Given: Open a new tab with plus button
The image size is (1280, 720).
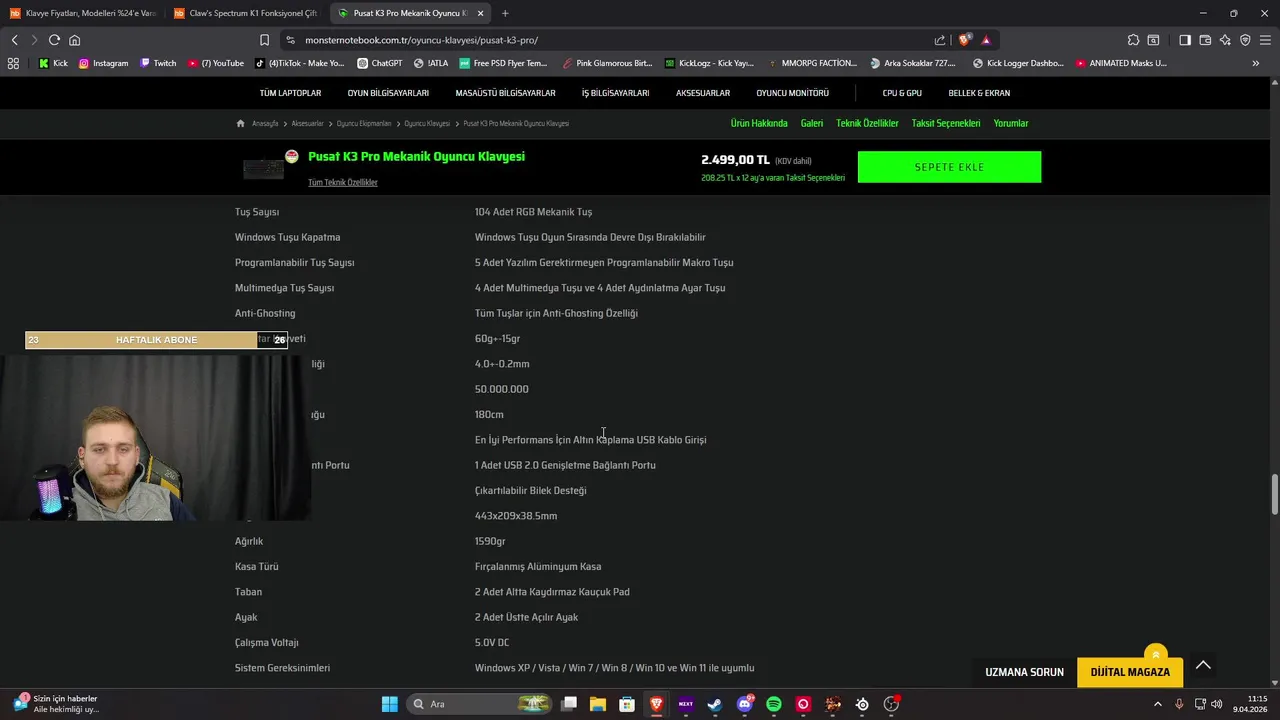Looking at the screenshot, I should [505, 13].
